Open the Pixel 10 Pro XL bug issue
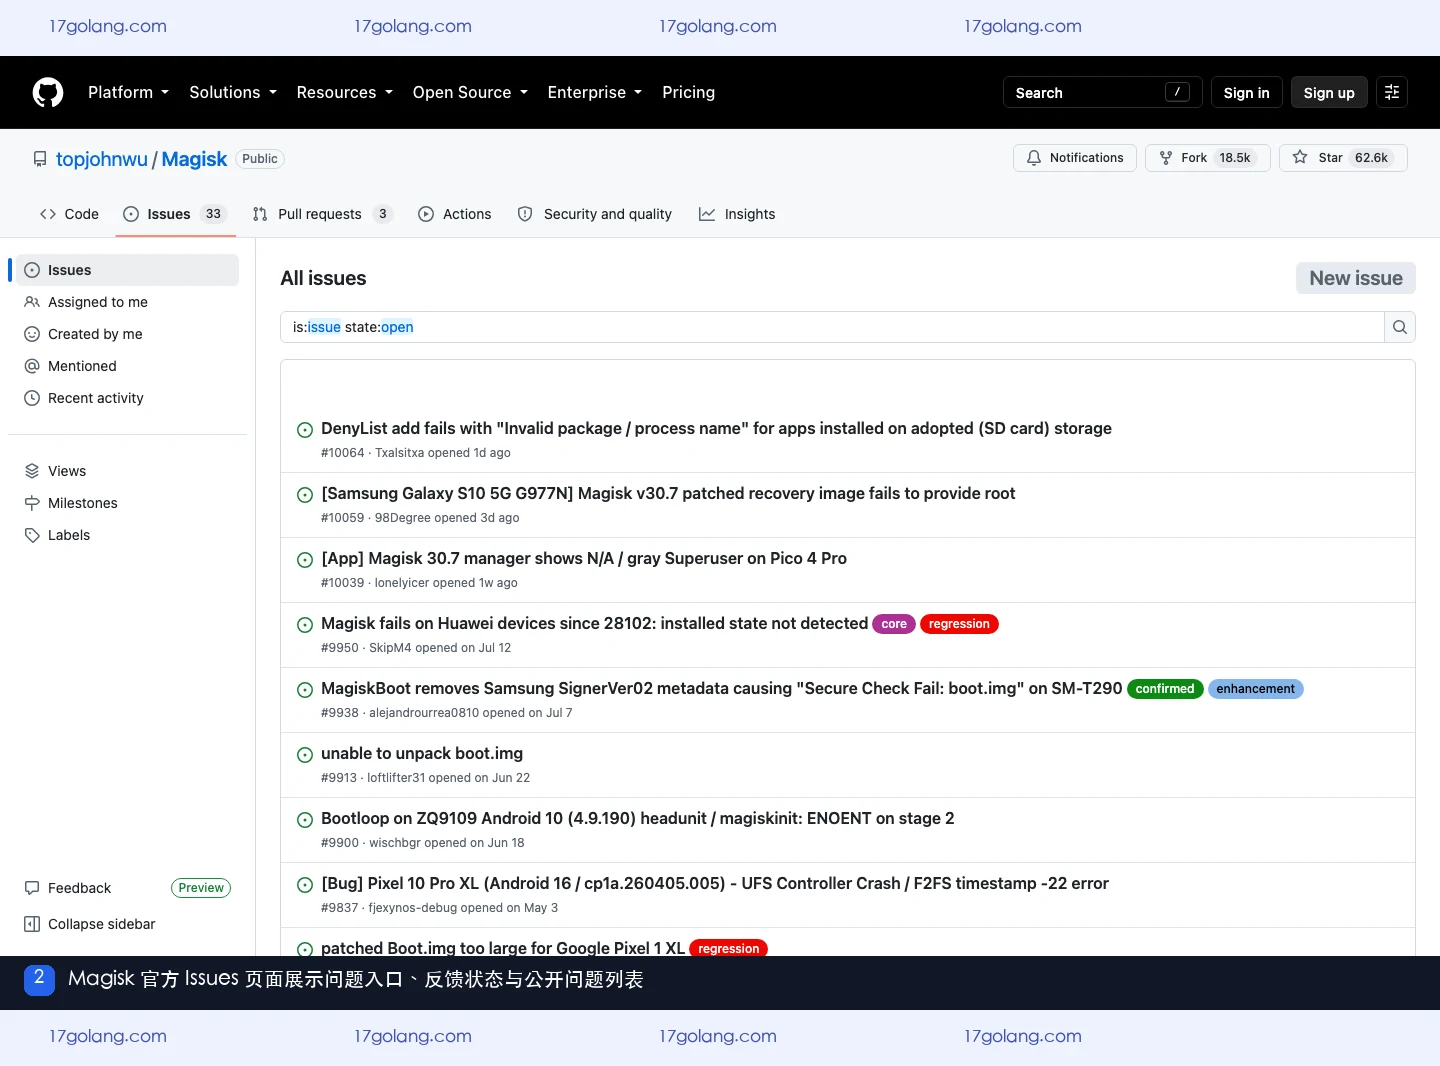 [x=715, y=883]
